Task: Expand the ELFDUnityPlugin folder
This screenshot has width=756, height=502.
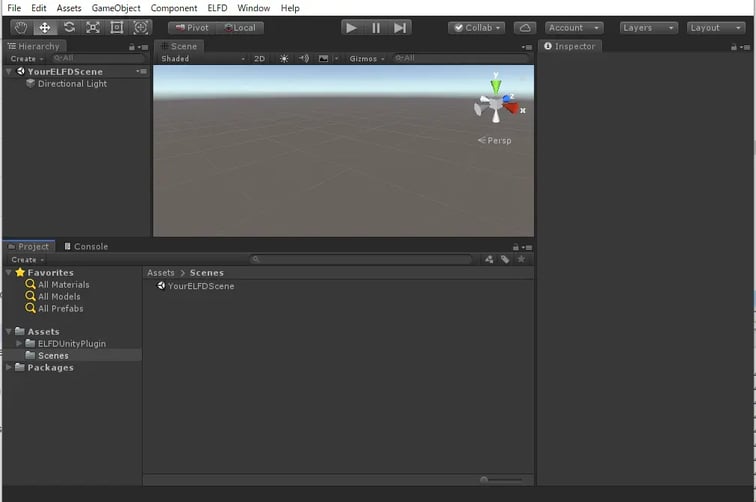Action: (20, 344)
